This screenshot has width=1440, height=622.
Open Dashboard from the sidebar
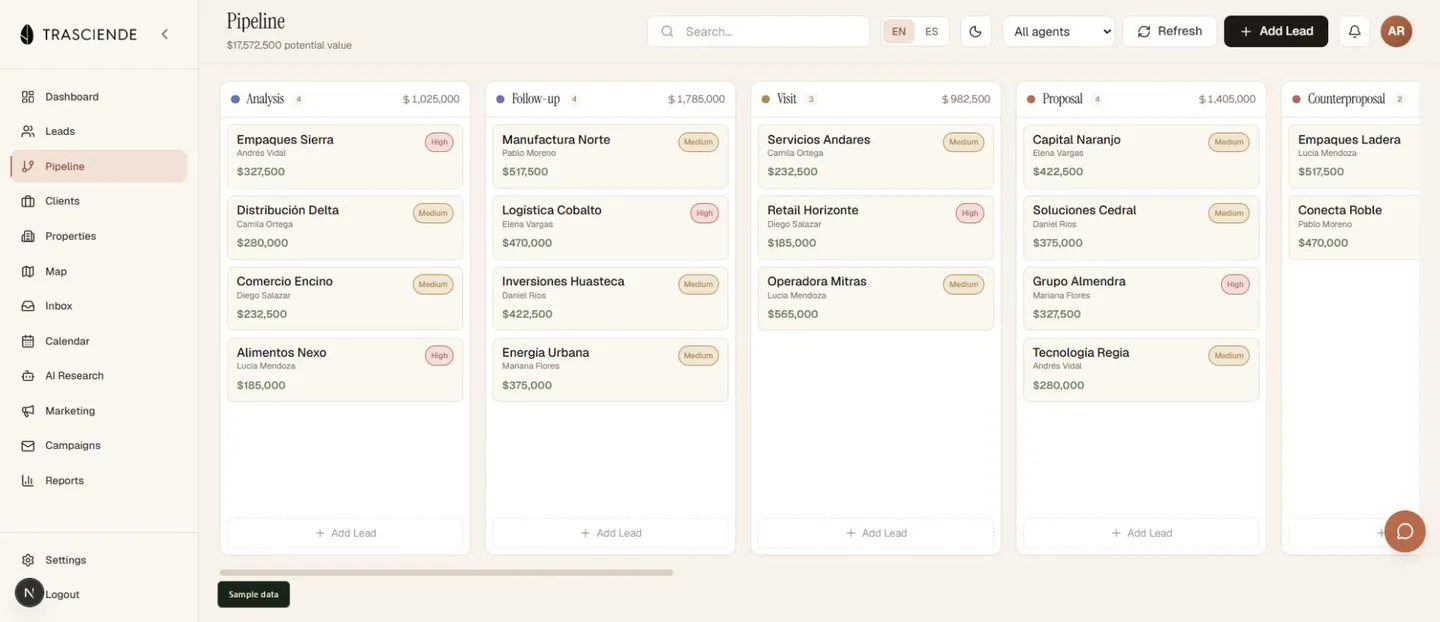click(x=99, y=97)
